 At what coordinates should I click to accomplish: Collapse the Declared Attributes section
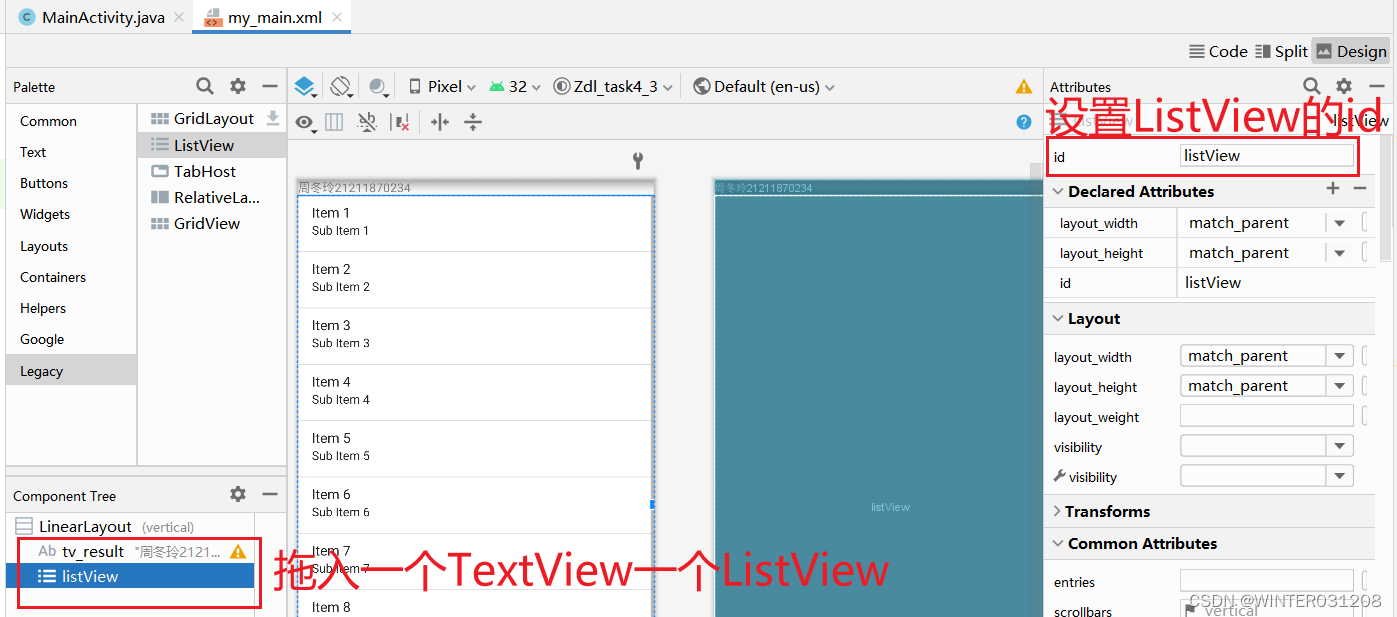[1059, 191]
